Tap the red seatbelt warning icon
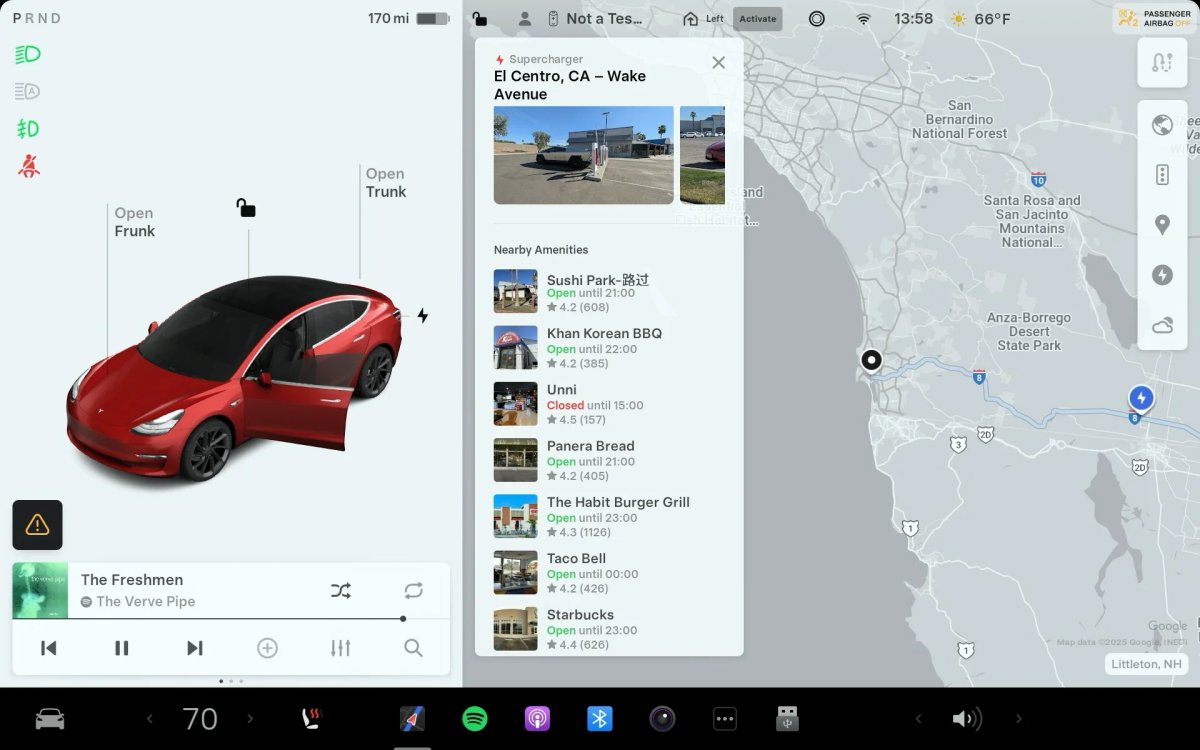The width and height of the screenshot is (1200, 750). pyautogui.click(x=28, y=167)
